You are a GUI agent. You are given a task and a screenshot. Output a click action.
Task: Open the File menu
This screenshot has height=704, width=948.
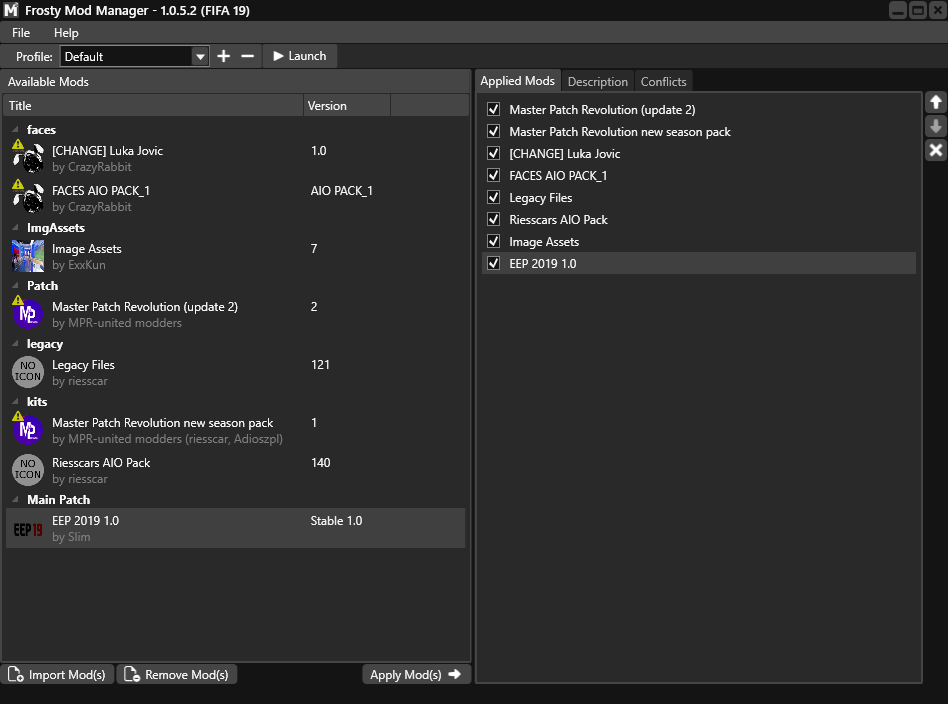(21, 33)
